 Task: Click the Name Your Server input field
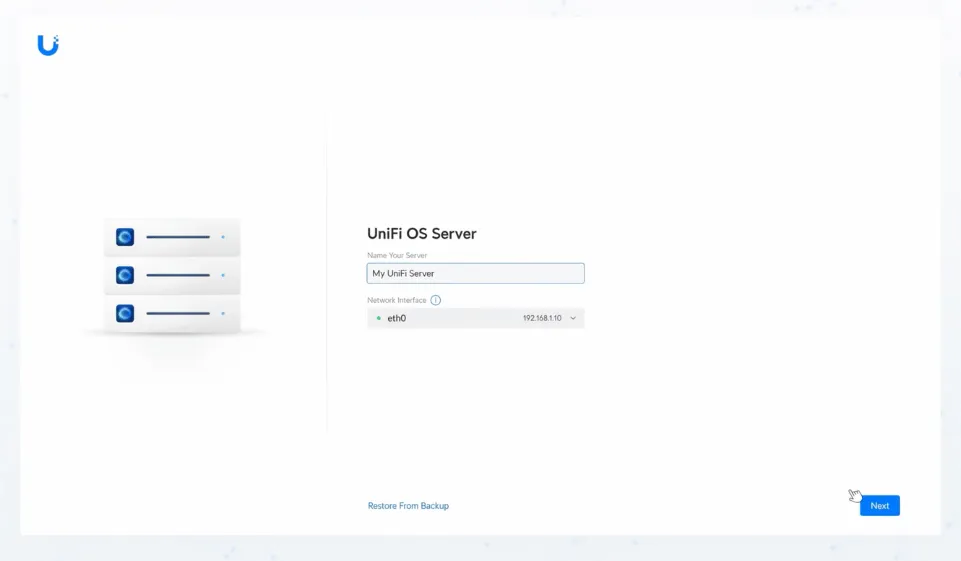coord(476,273)
